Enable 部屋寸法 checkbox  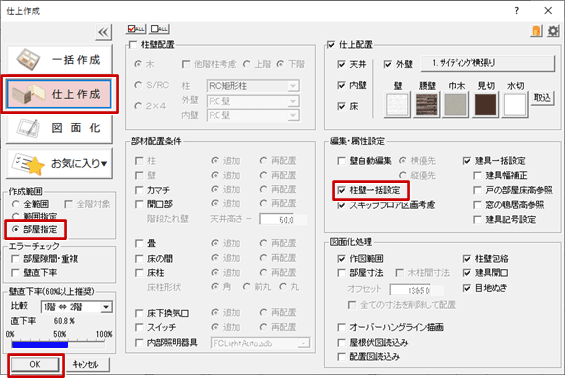coord(342,273)
